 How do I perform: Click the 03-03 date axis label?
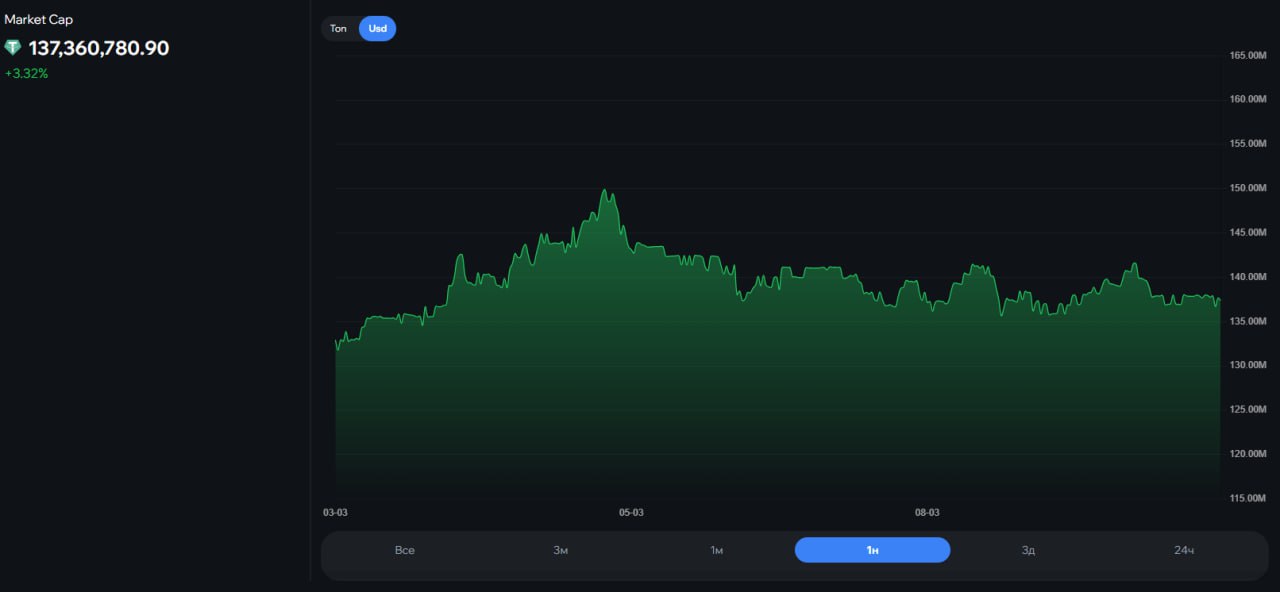pyautogui.click(x=335, y=513)
